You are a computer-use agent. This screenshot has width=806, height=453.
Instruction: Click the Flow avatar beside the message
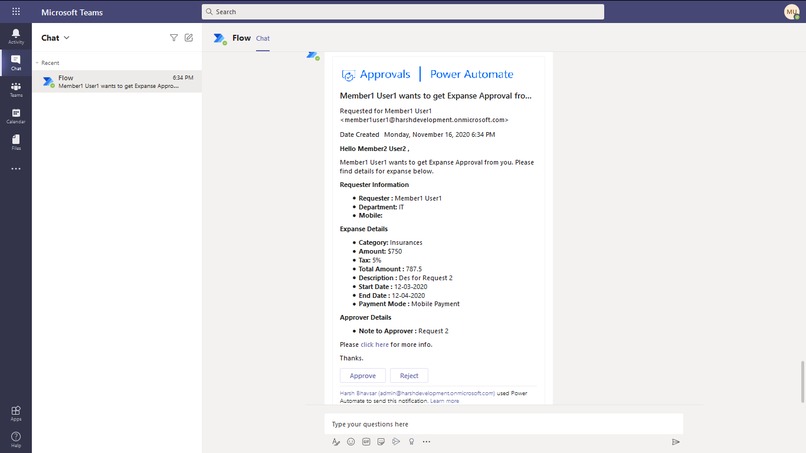coord(313,55)
